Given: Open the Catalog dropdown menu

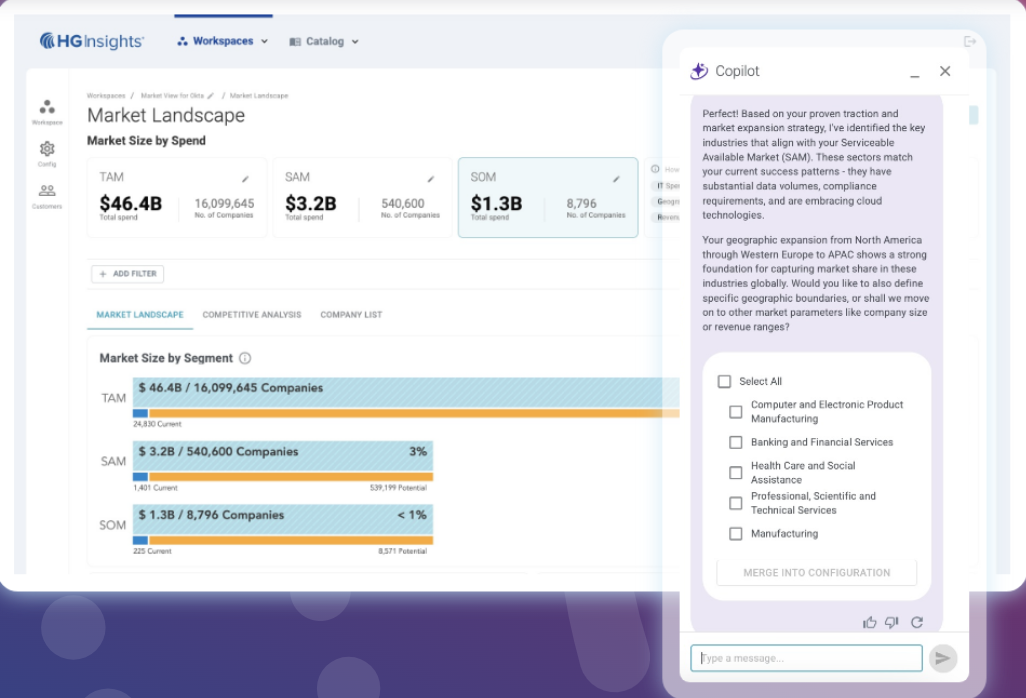Looking at the screenshot, I should tap(325, 41).
